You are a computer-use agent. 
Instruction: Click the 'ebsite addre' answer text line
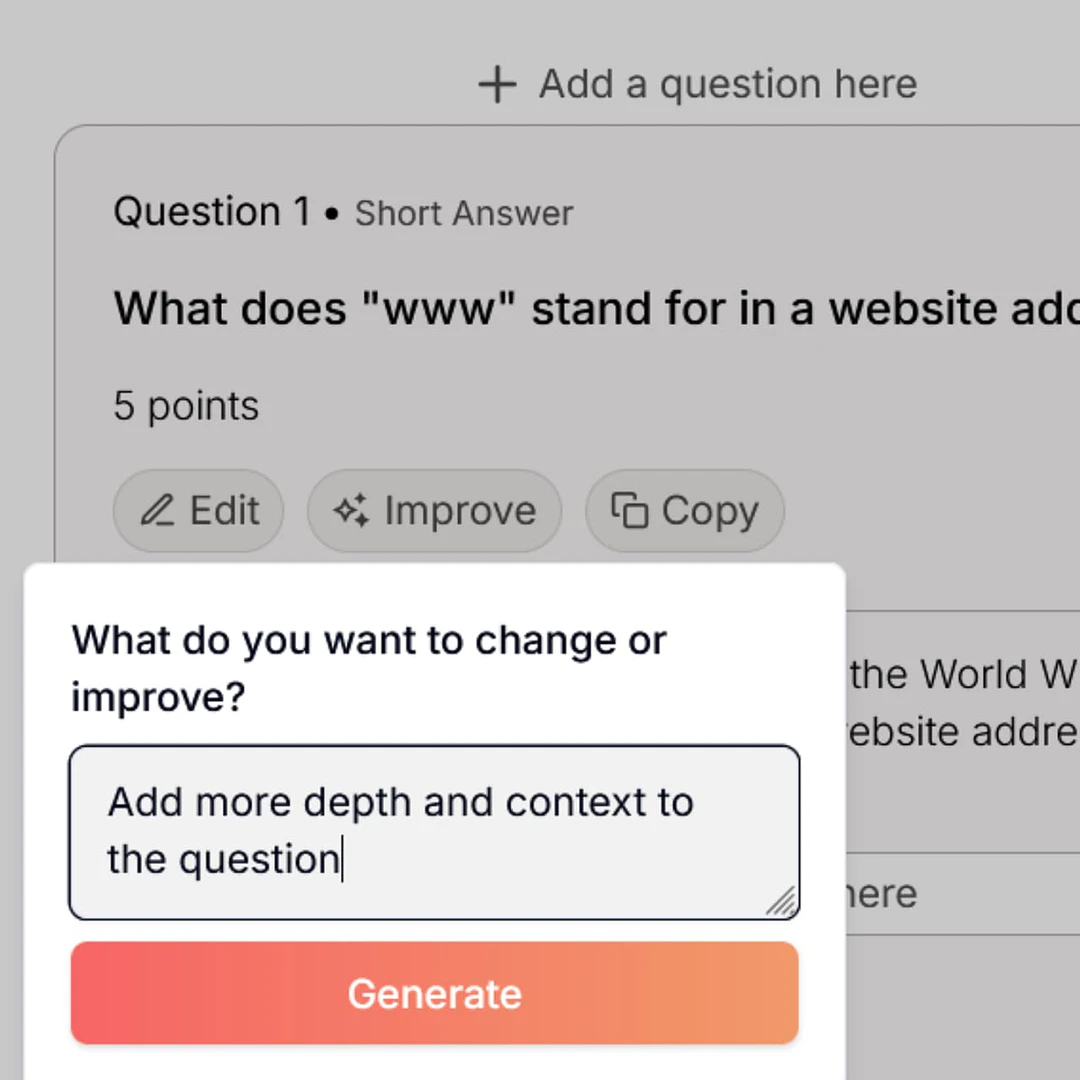pyautogui.click(x=963, y=732)
